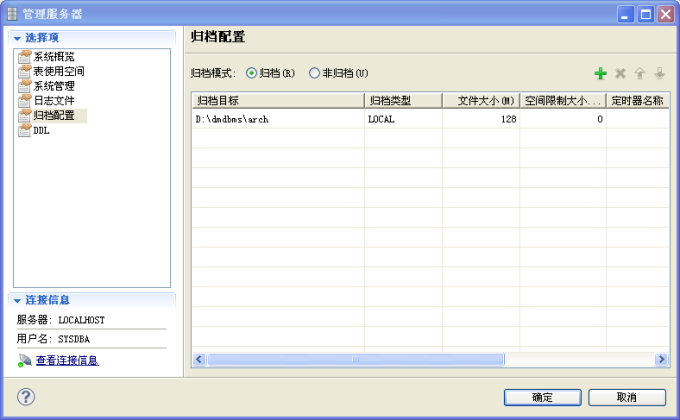
Task: Click the icon beside 归档配置
Action: click(x=25, y=115)
